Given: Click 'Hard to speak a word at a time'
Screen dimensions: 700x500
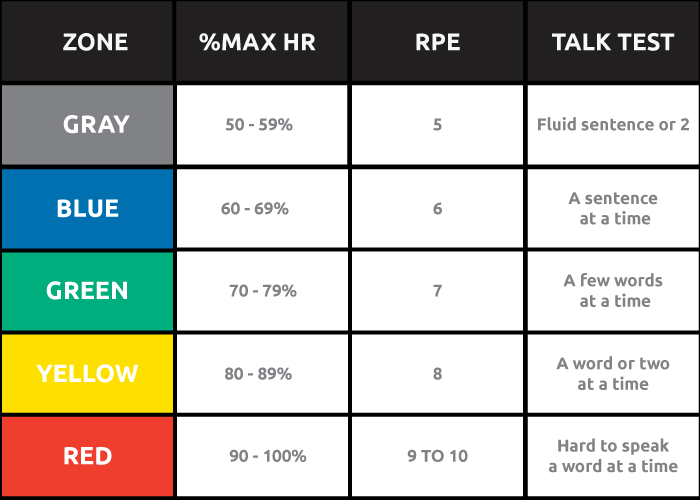Looking at the screenshot, I should coord(613,456).
